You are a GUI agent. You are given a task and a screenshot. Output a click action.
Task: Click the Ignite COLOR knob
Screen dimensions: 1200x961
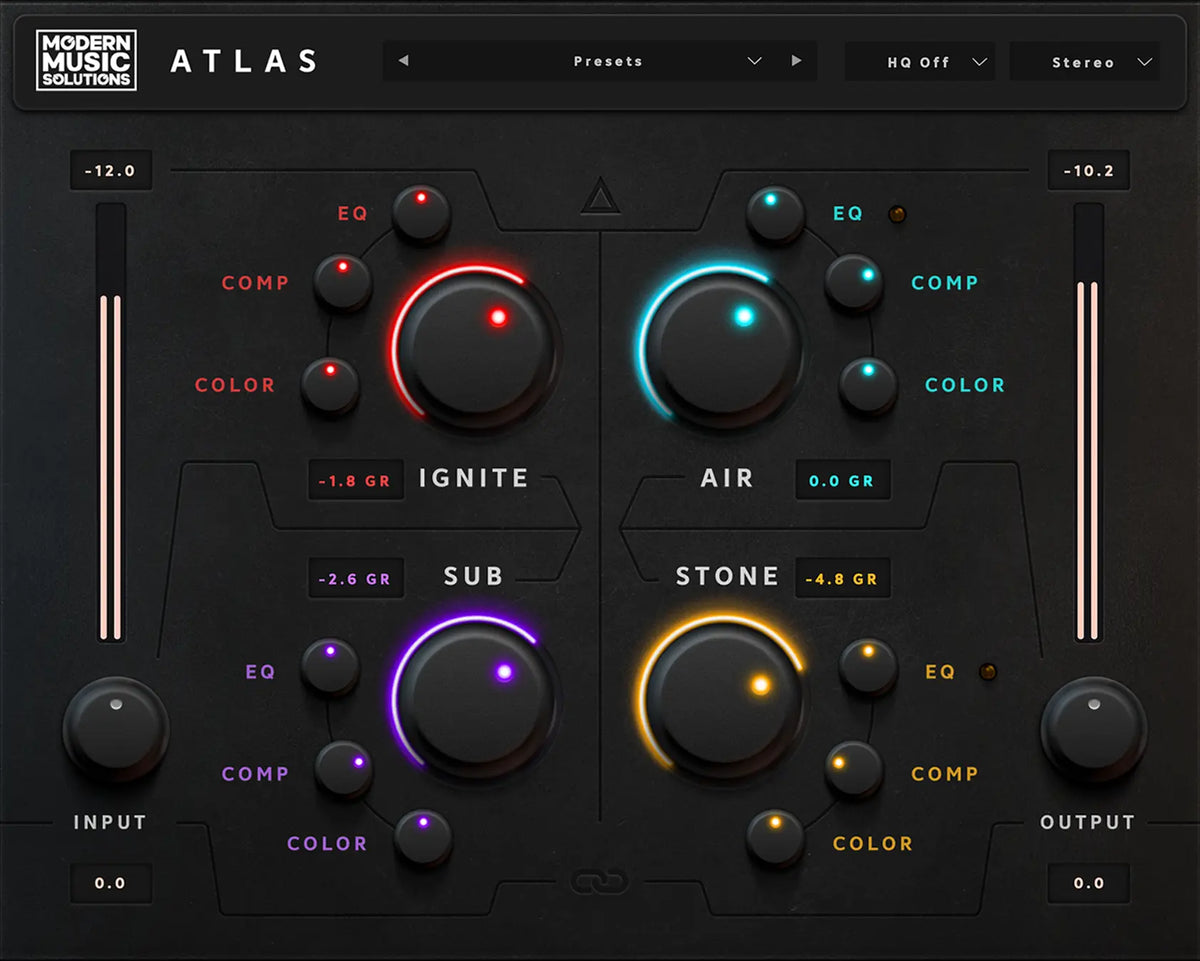[x=330, y=385]
